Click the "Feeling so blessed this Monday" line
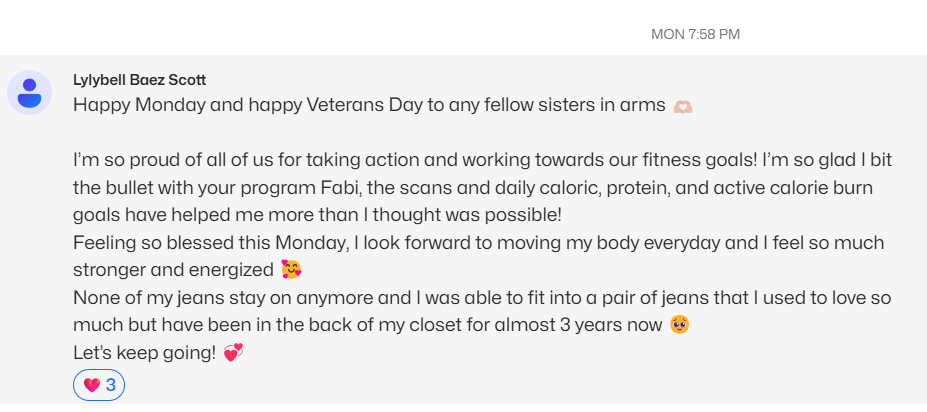The width and height of the screenshot is (927, 412). (479, 243)
